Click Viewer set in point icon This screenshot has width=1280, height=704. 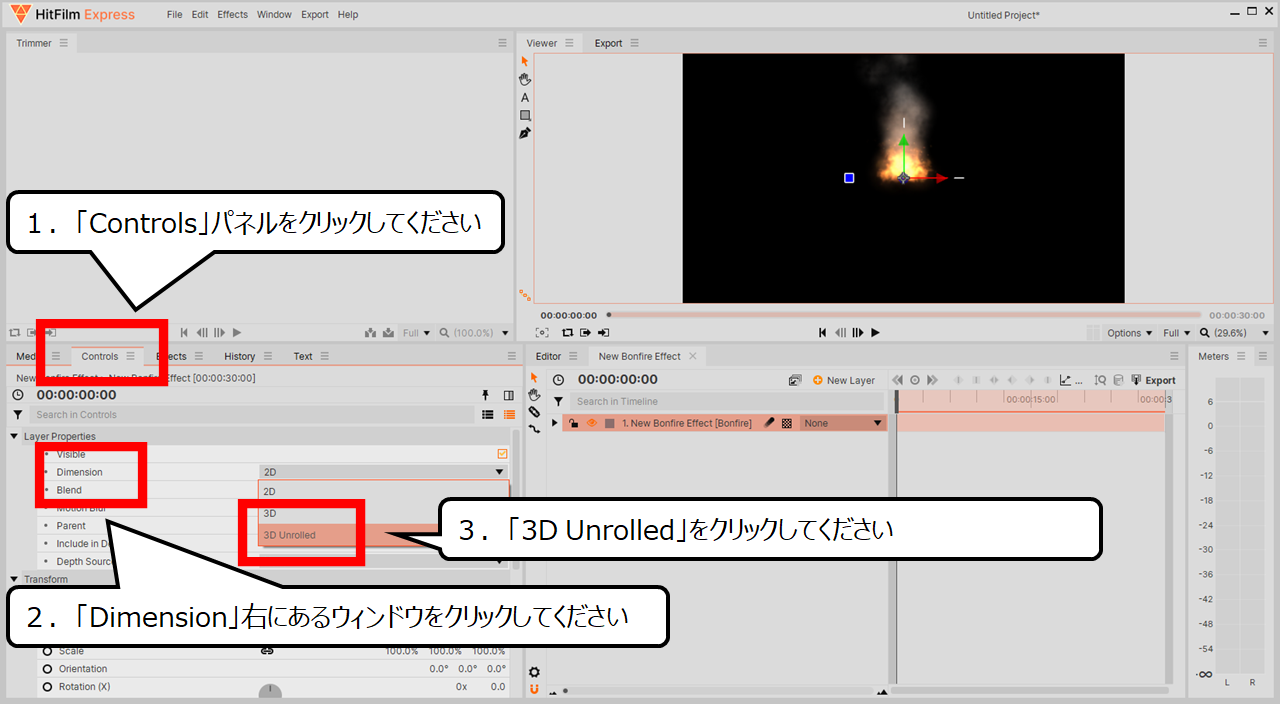pos(585,333)
